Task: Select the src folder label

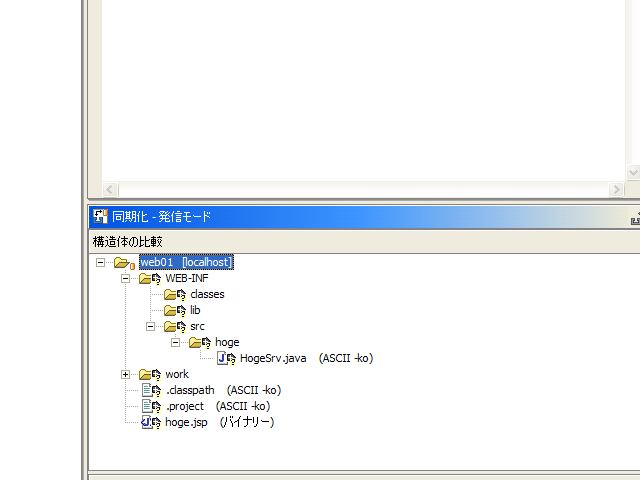Action: pyautogui.click(x=197, y=327)
